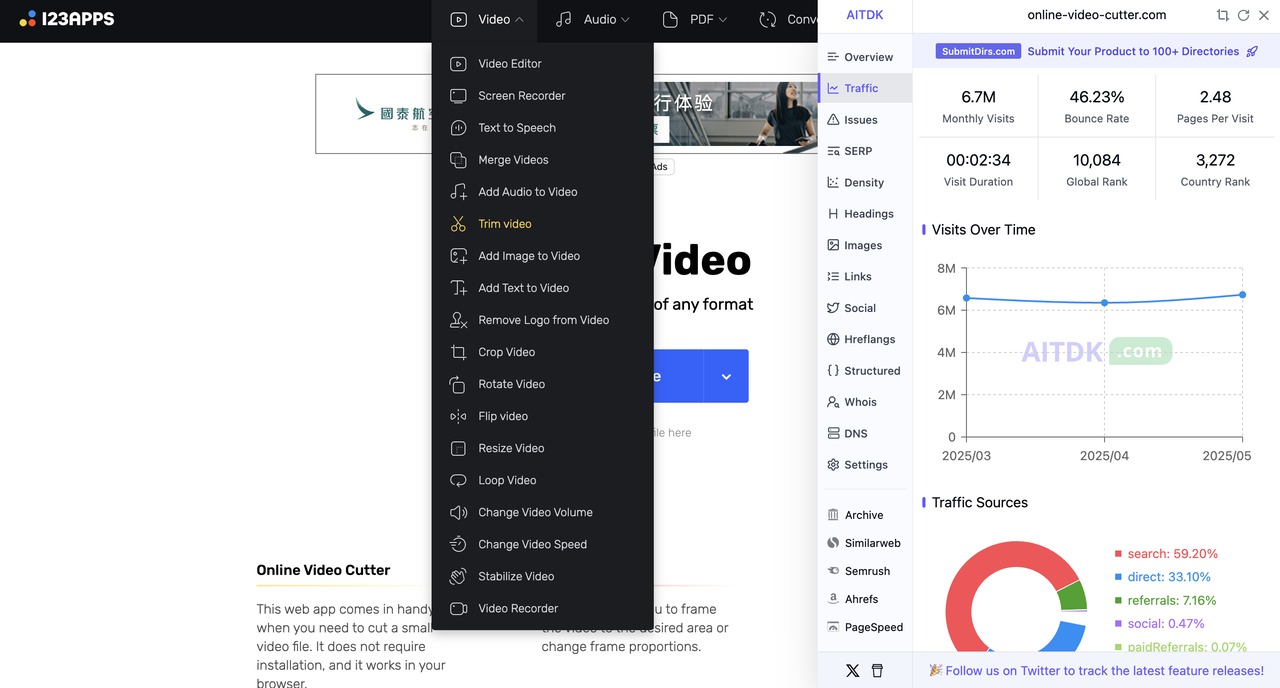
Task: Click the screenshot crop icon in AITDK header
Action: coord(1222,15)
